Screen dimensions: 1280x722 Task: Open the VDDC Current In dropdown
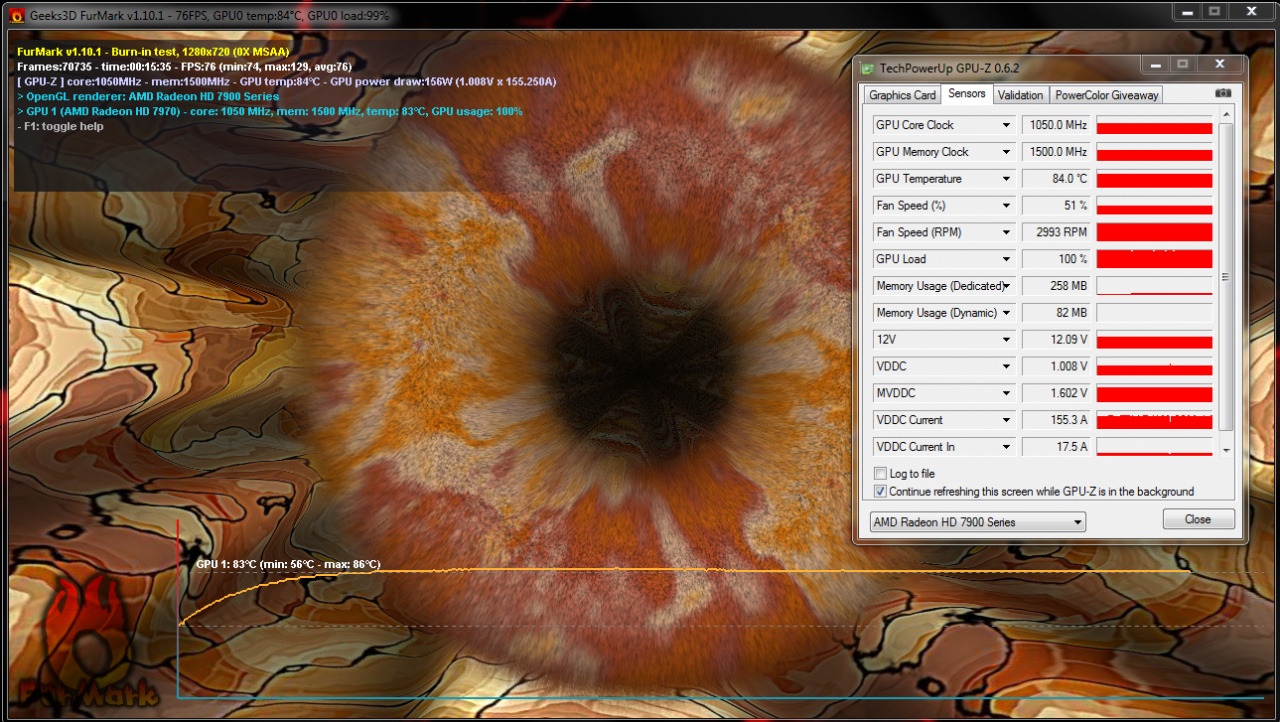point(1007,447)
